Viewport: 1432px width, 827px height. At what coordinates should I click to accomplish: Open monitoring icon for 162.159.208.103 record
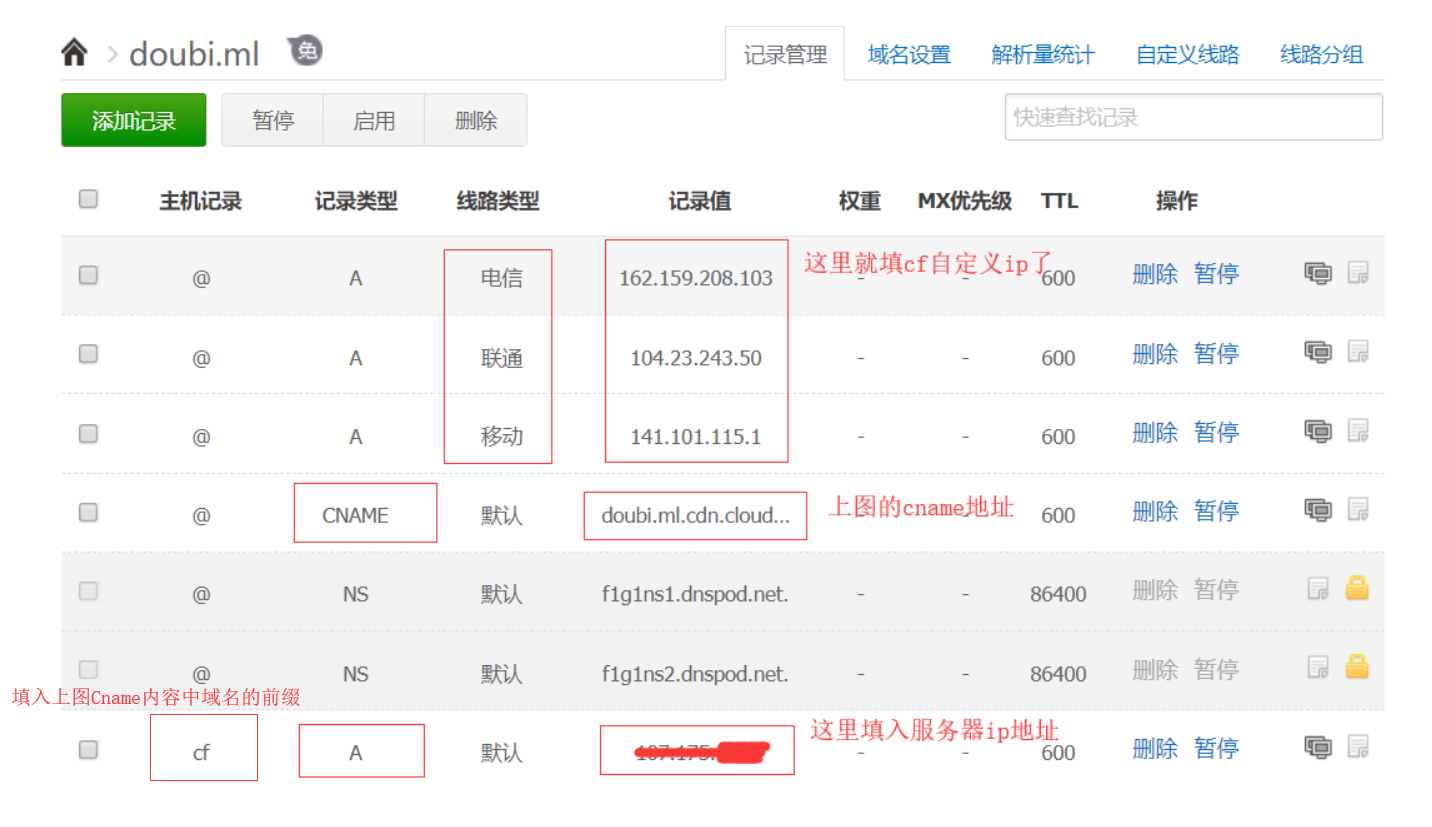(x=1318, y=272)
